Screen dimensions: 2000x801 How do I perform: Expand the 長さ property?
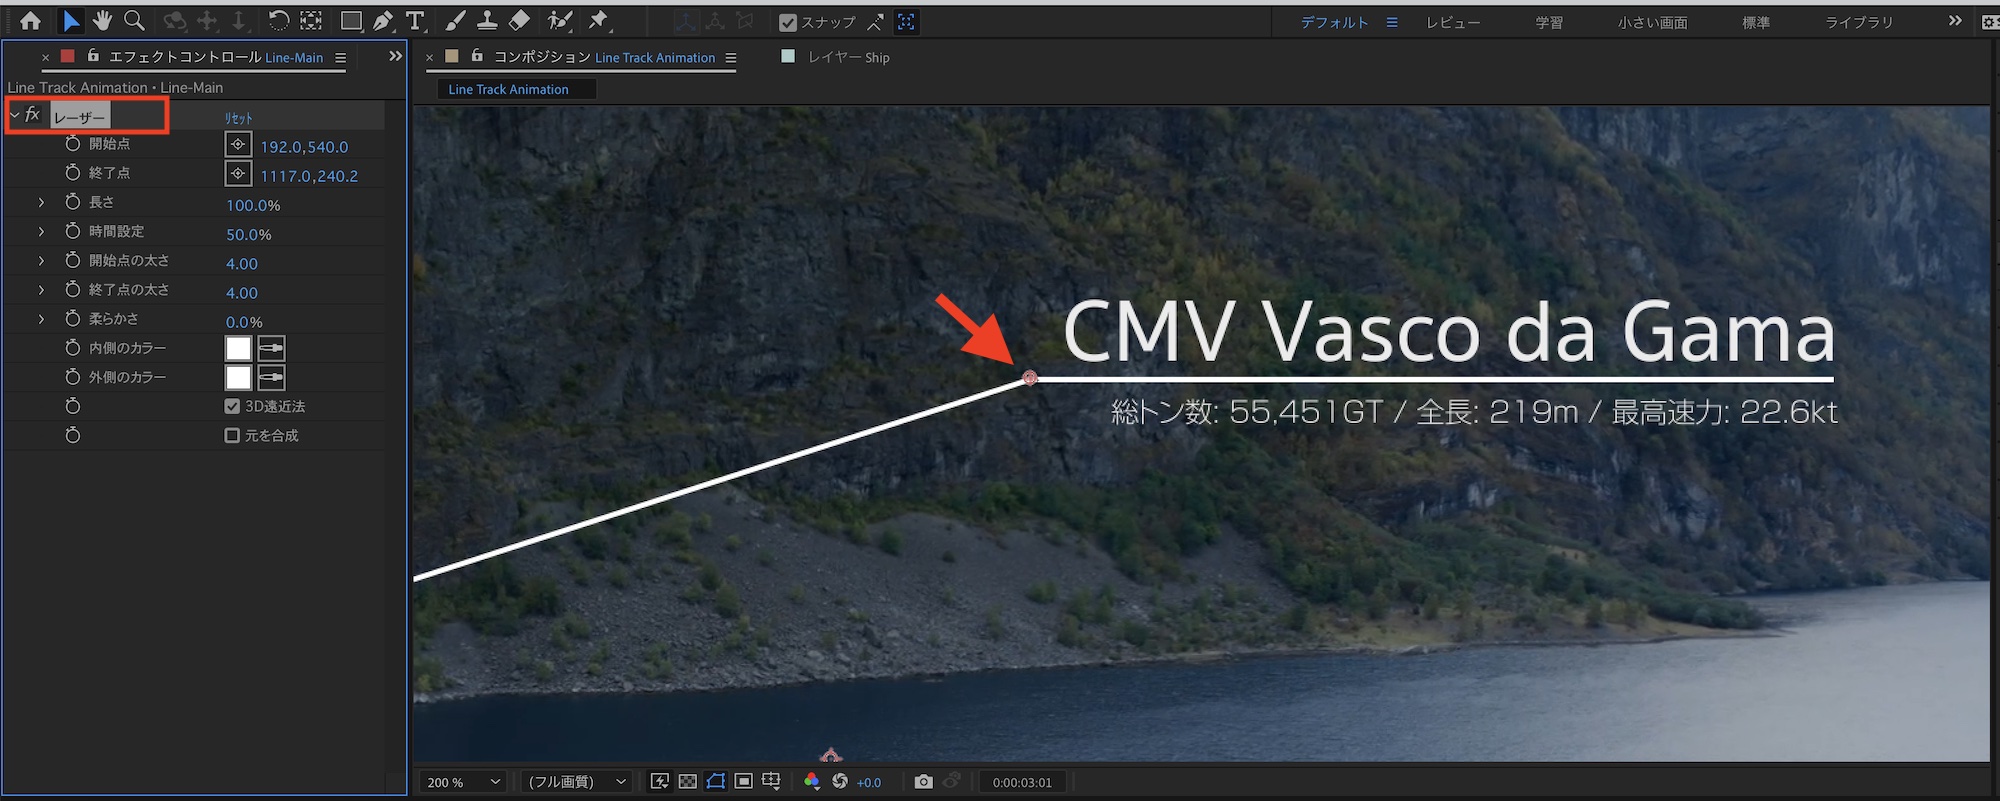tap(41, 202)
